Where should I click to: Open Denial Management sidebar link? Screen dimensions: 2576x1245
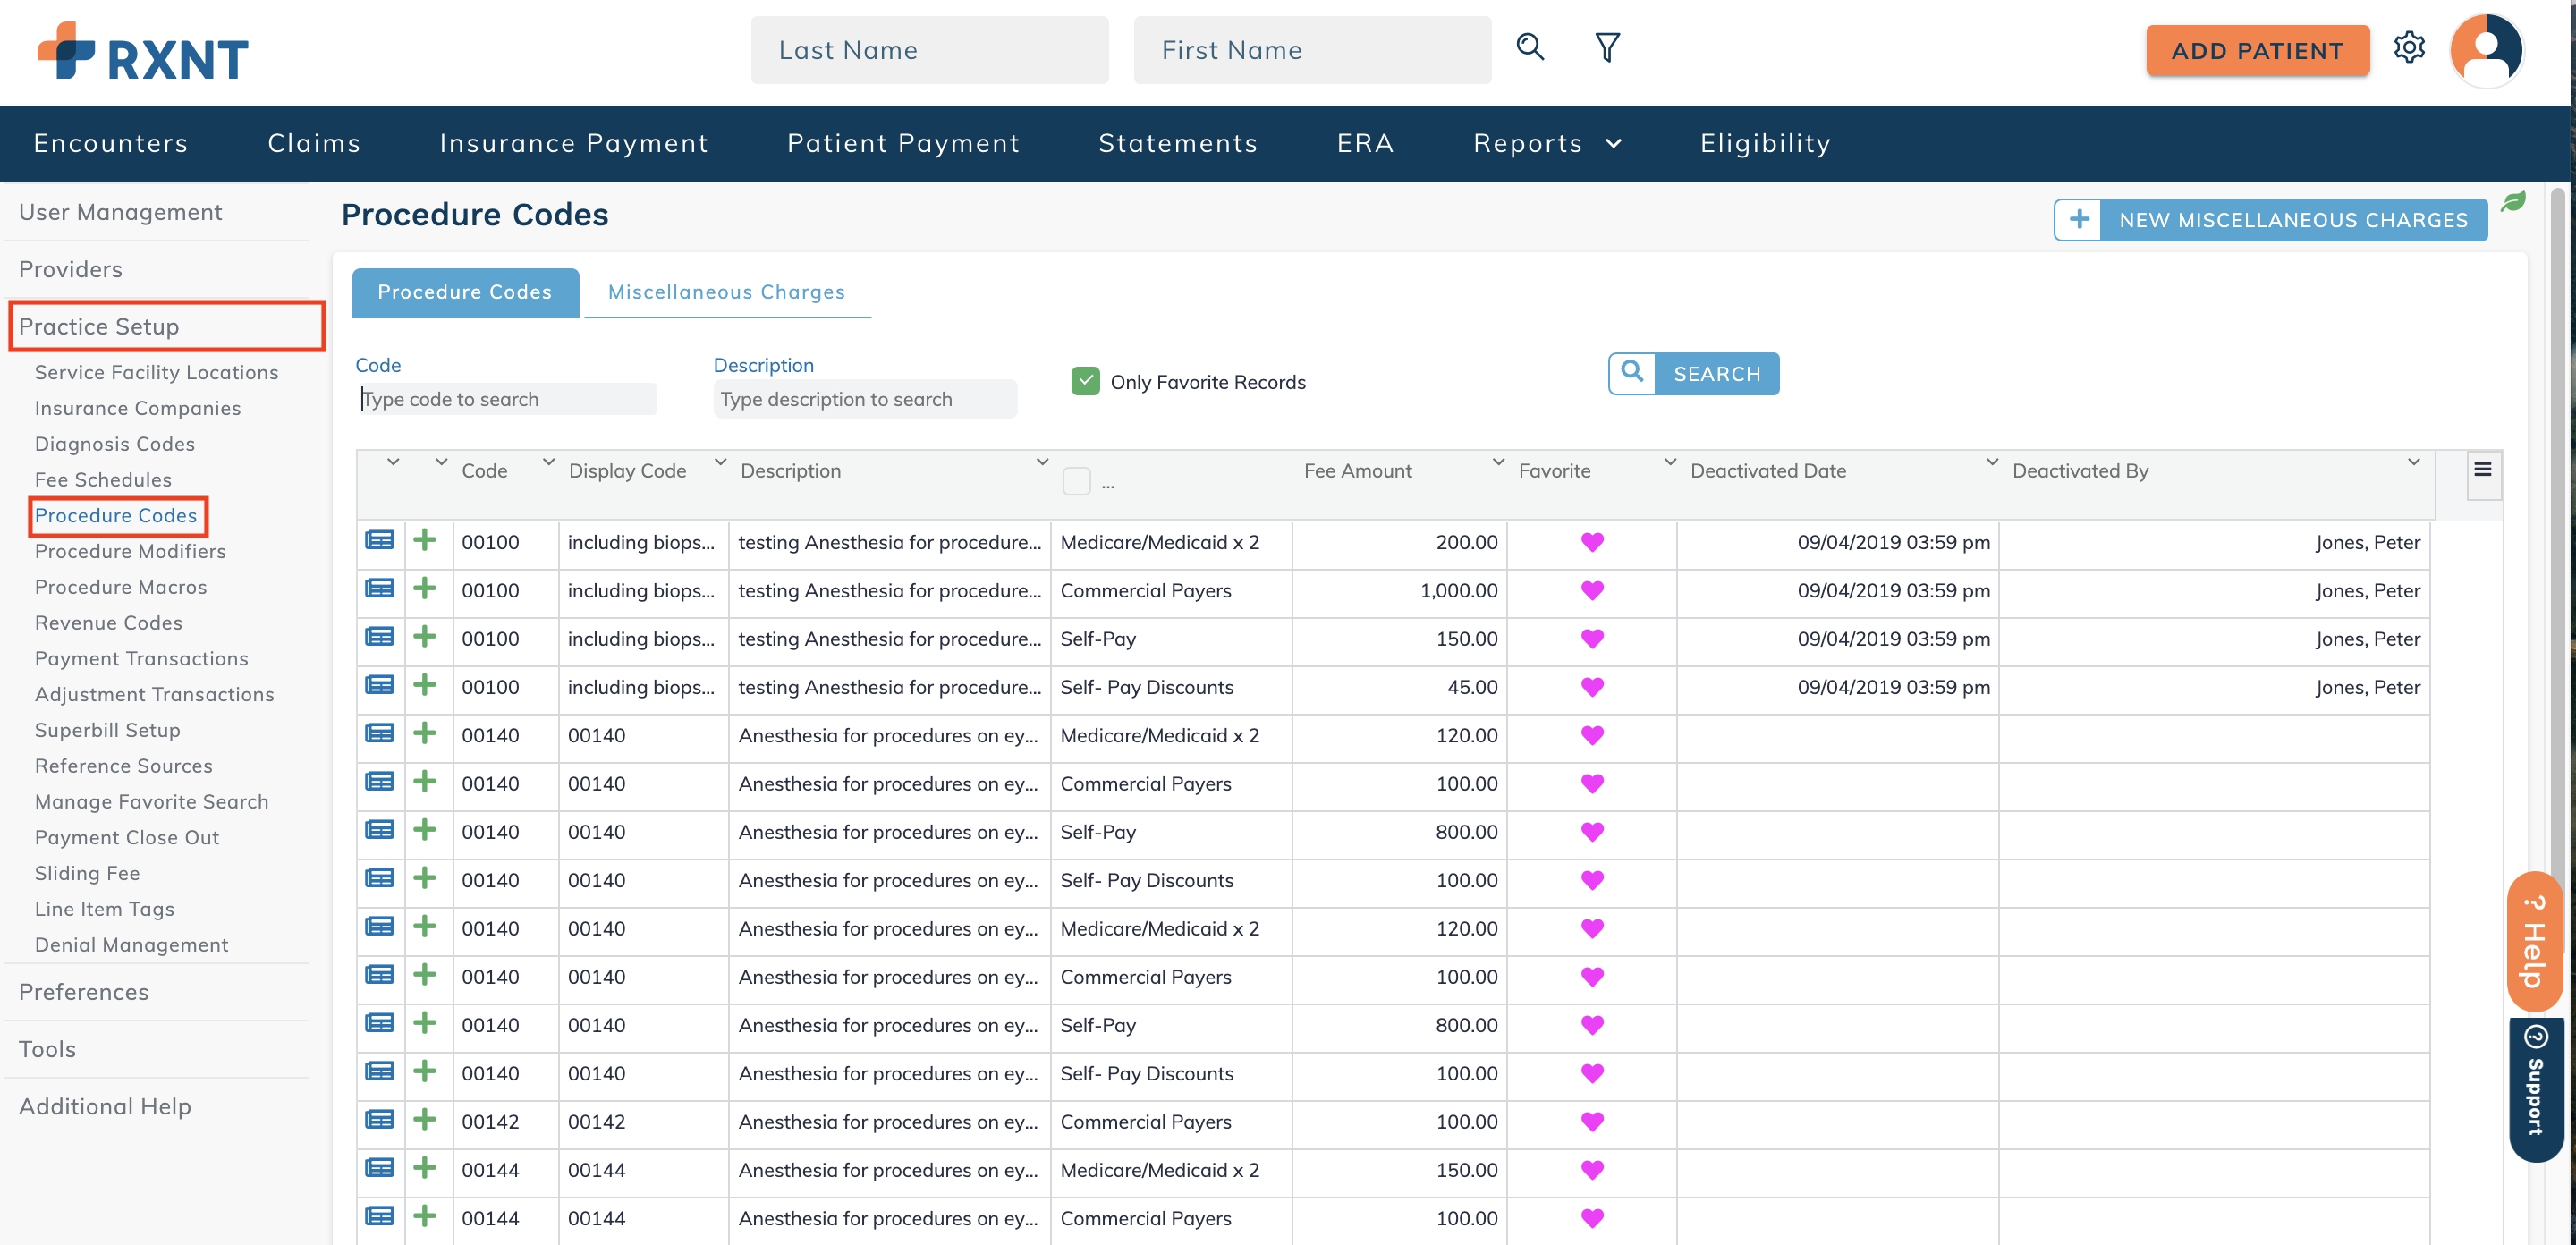click(x=131, y=945)
